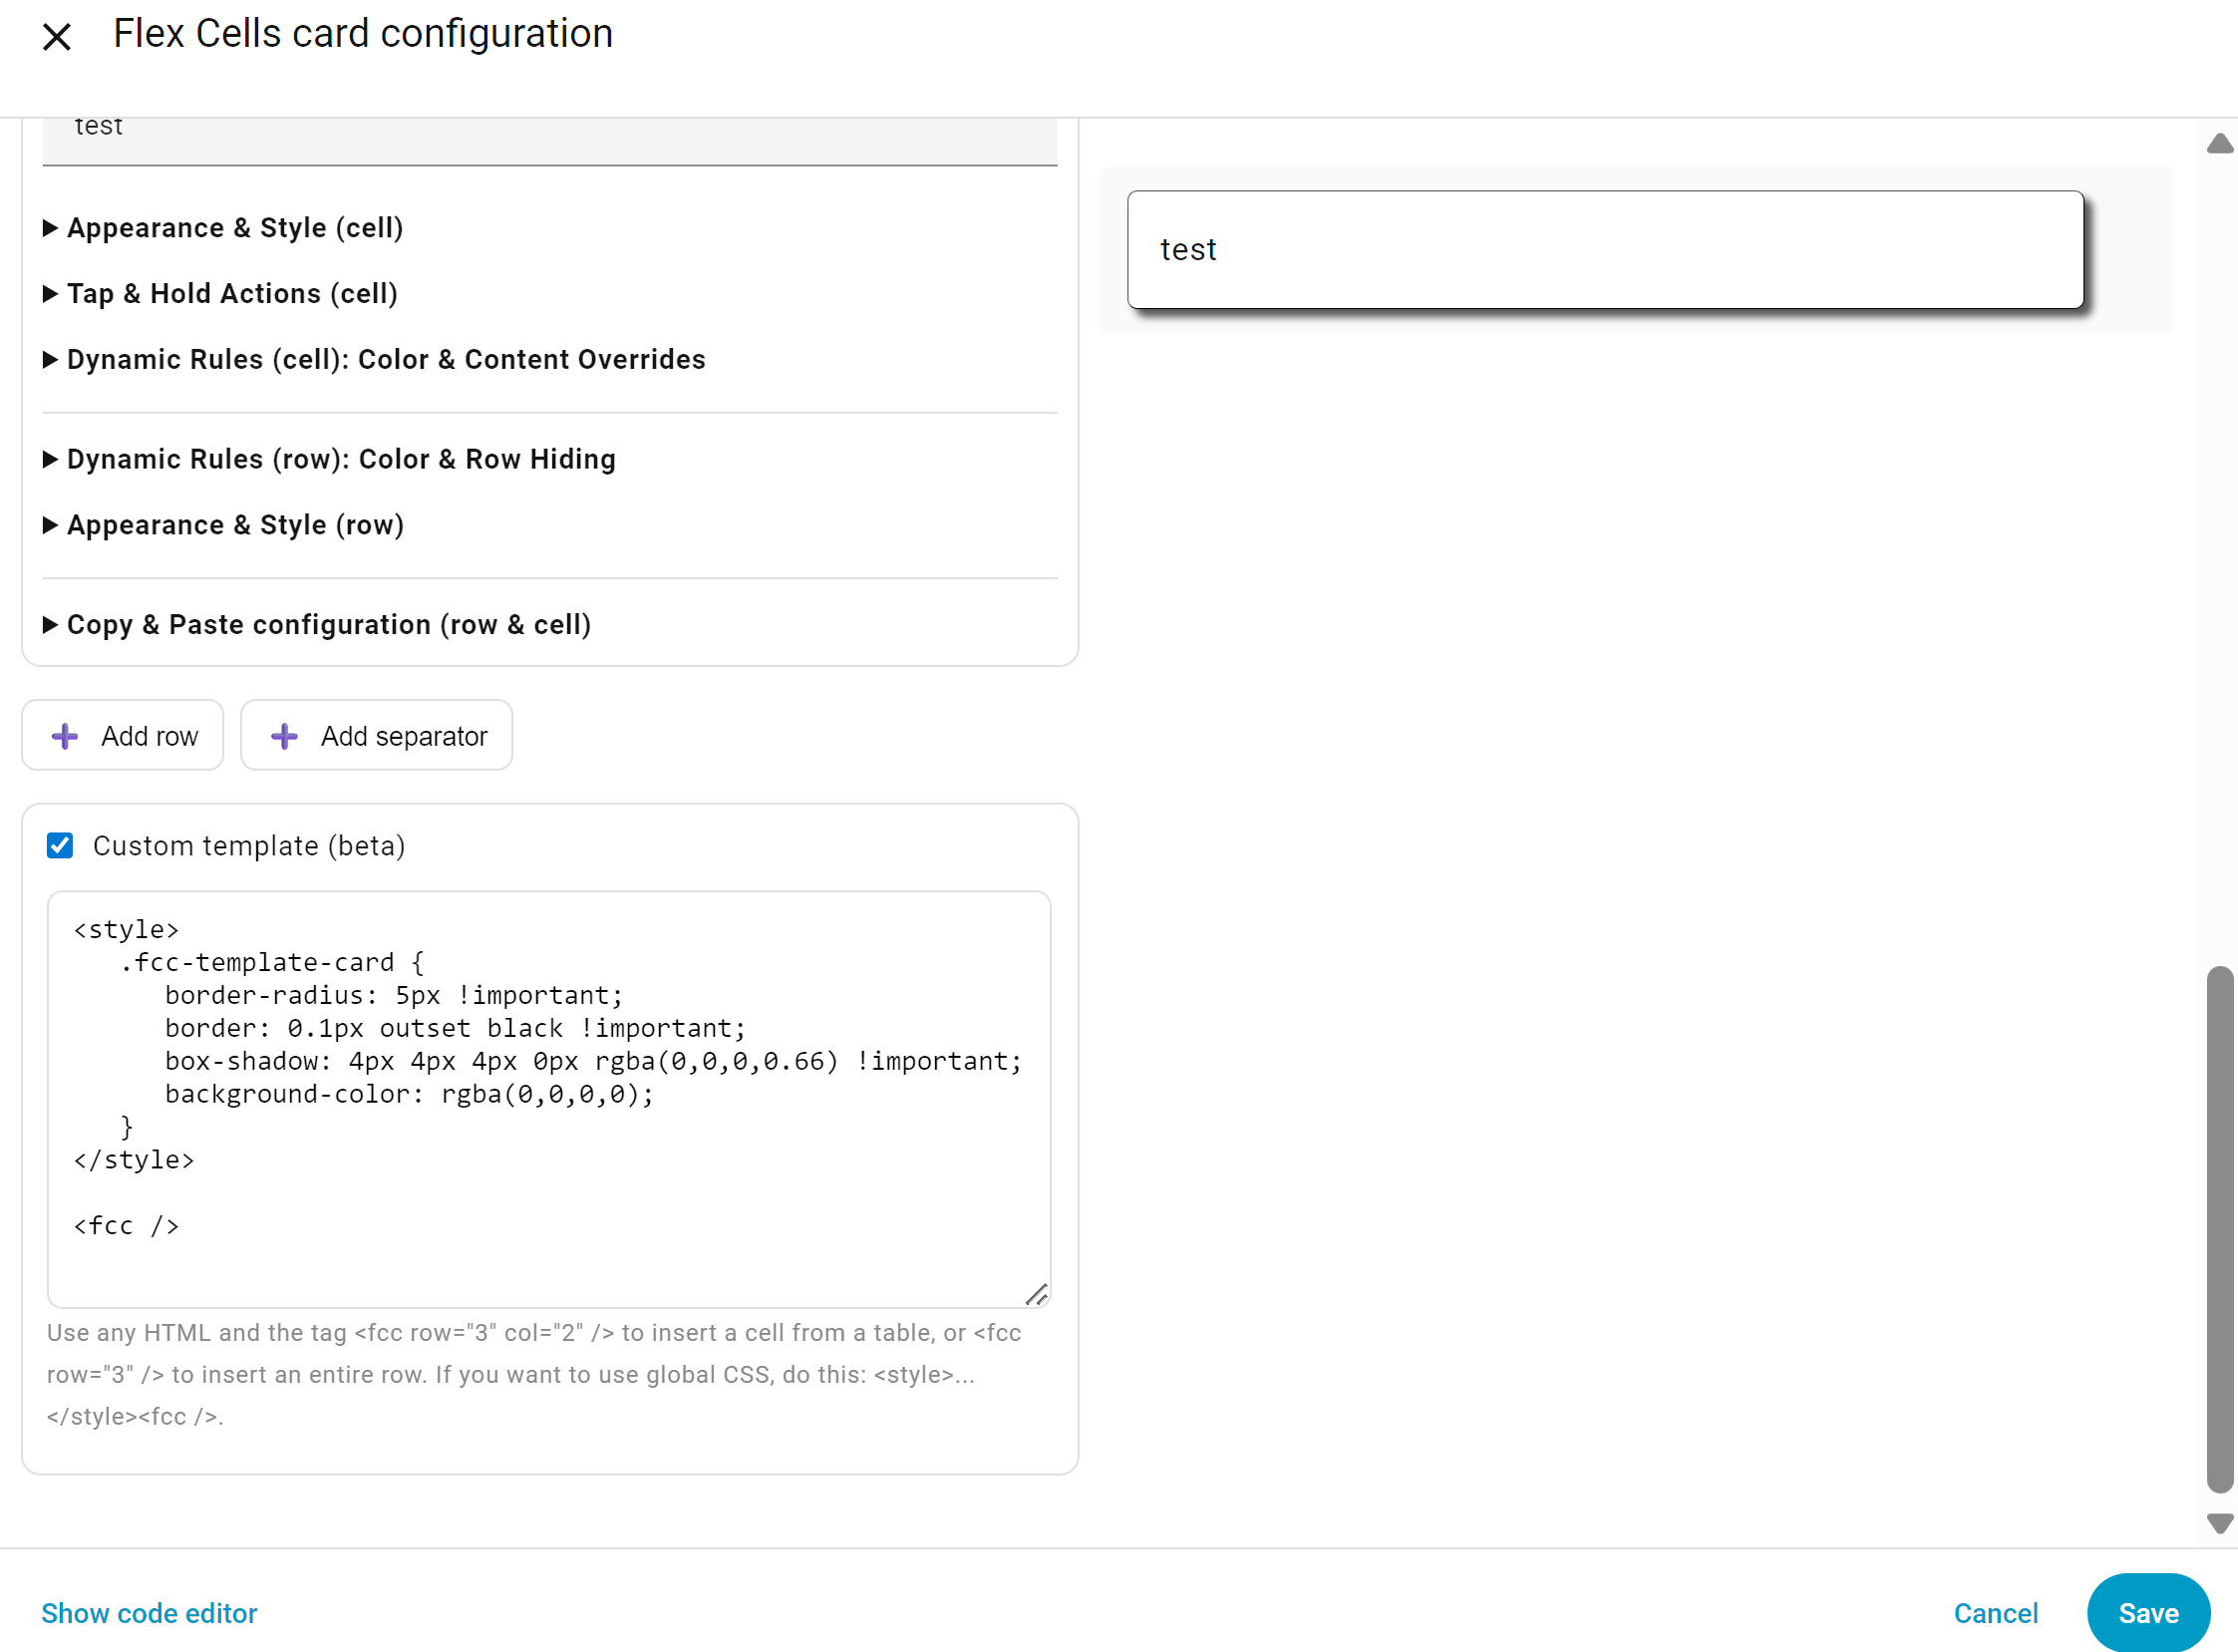Image resolution: width=2238 pixels, height=1652 pixels.
Task: Uncheck Custom template (beta) checkbox
Action: [x=60, y=846]
